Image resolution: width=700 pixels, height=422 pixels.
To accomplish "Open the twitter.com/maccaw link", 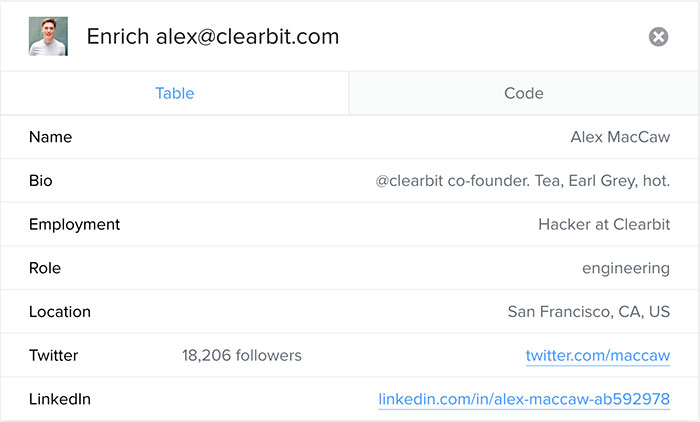I will (598, 355).
